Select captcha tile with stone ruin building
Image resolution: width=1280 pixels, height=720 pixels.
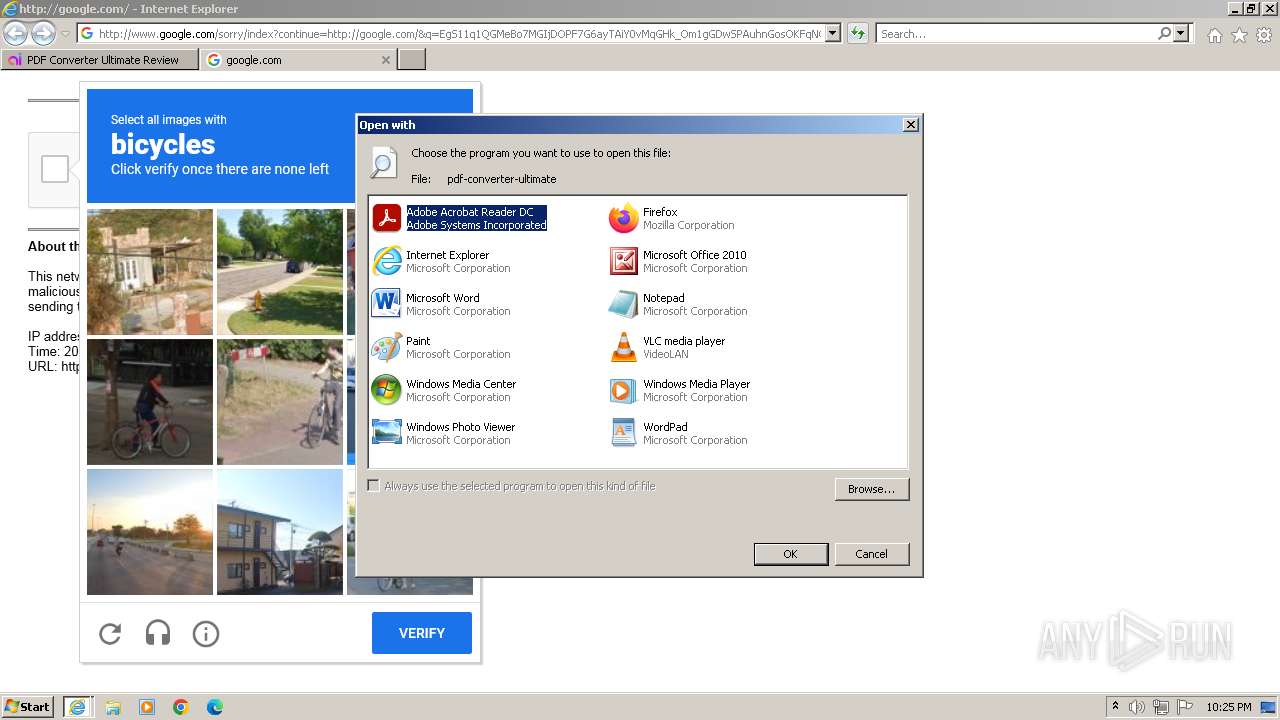tap(150, 272)
